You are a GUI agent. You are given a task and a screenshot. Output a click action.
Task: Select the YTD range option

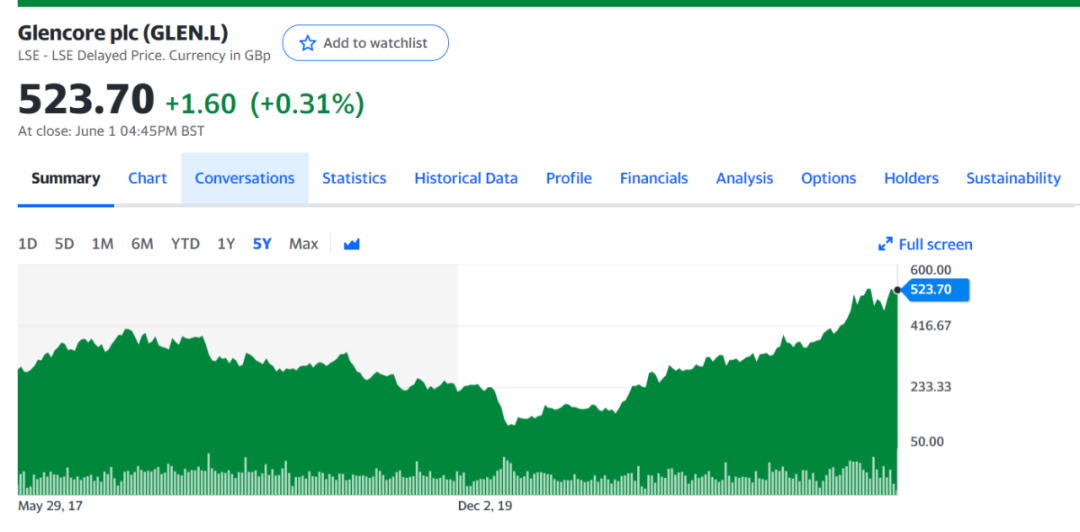tap(185, 244)
